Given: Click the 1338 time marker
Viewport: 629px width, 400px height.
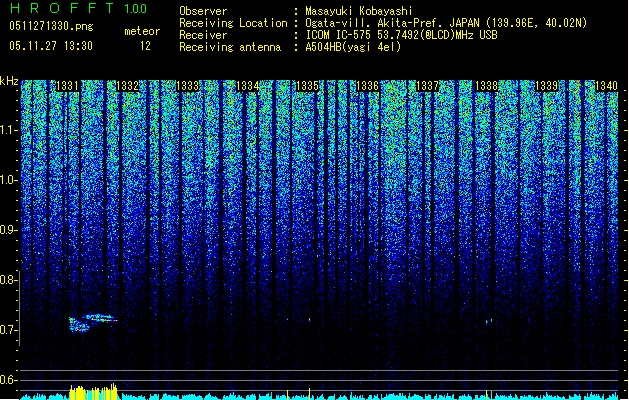Looking at the screenshot, I should tap(486, 86).
